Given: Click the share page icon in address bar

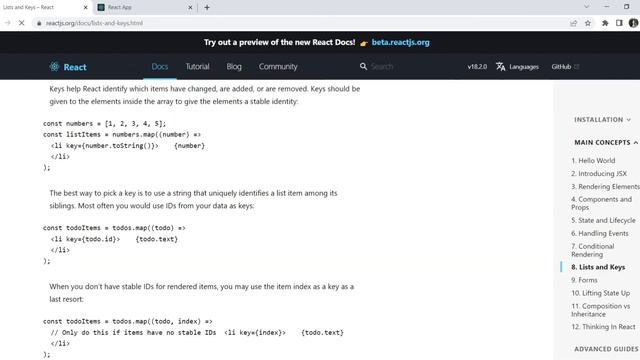Looking at the screenshot, I should coord(573,23).
